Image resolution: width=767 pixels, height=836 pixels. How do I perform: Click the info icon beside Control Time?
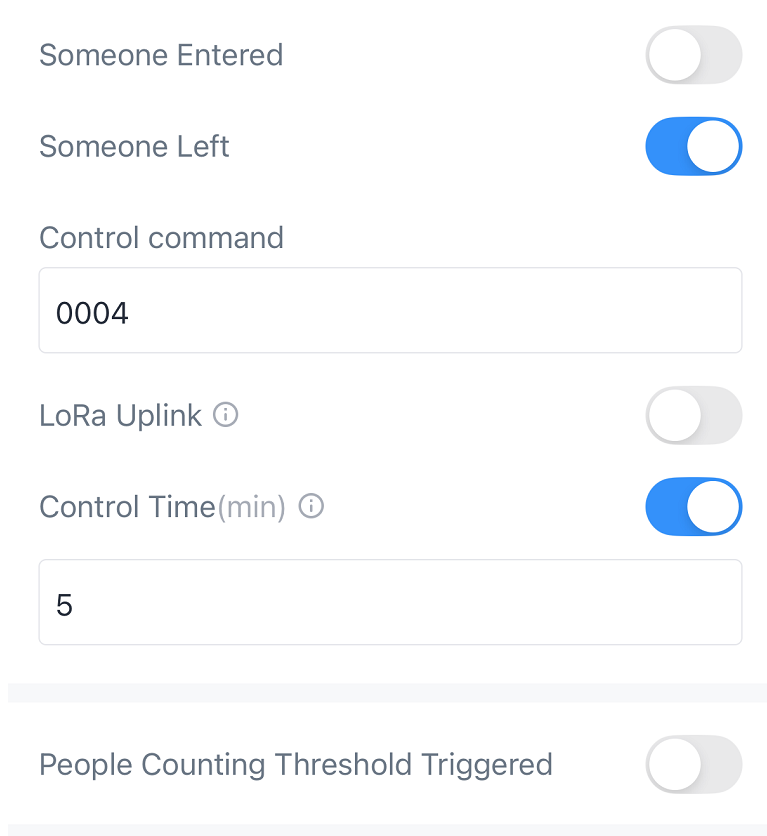[x=312, y=507]
